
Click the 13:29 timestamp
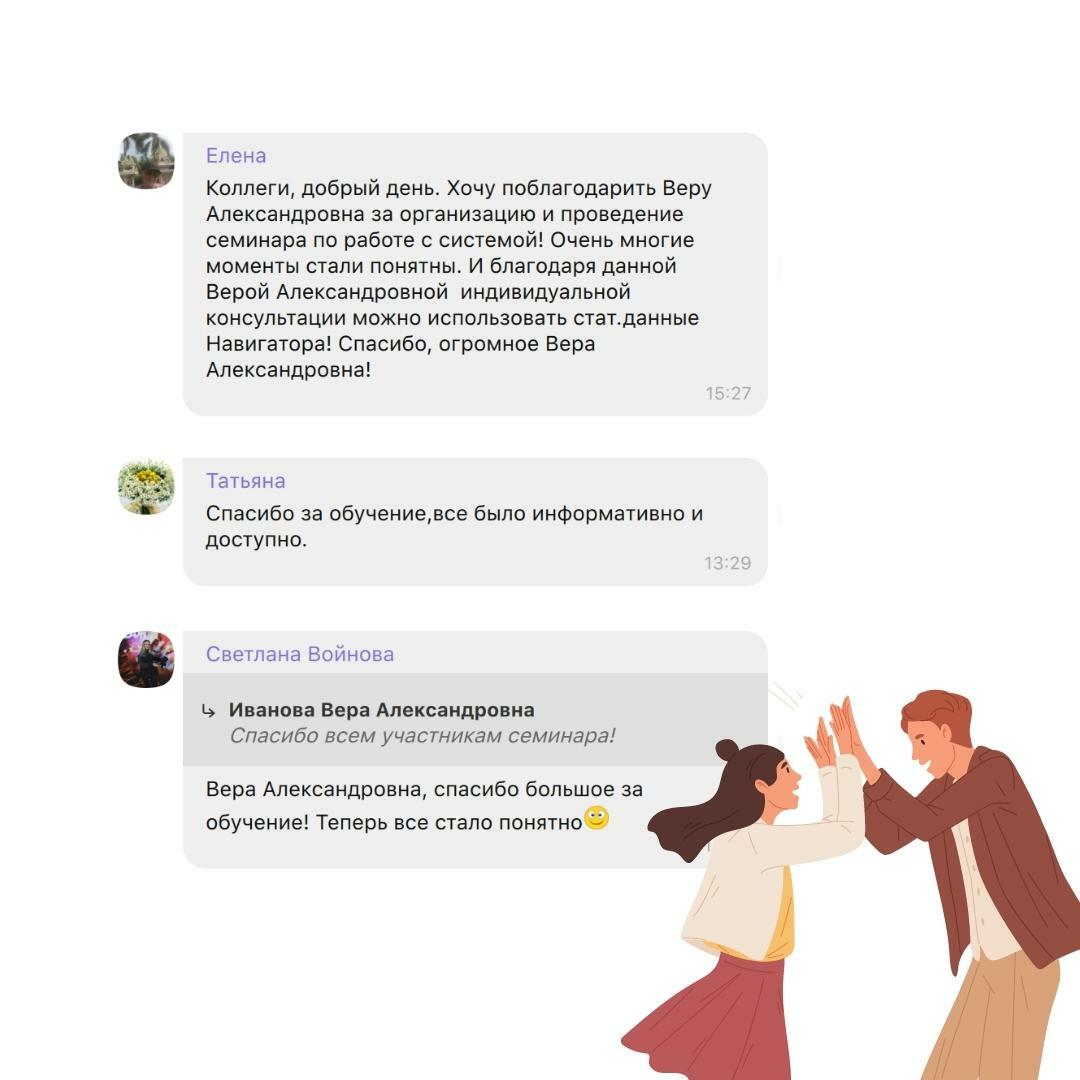(x=727, y=563)
